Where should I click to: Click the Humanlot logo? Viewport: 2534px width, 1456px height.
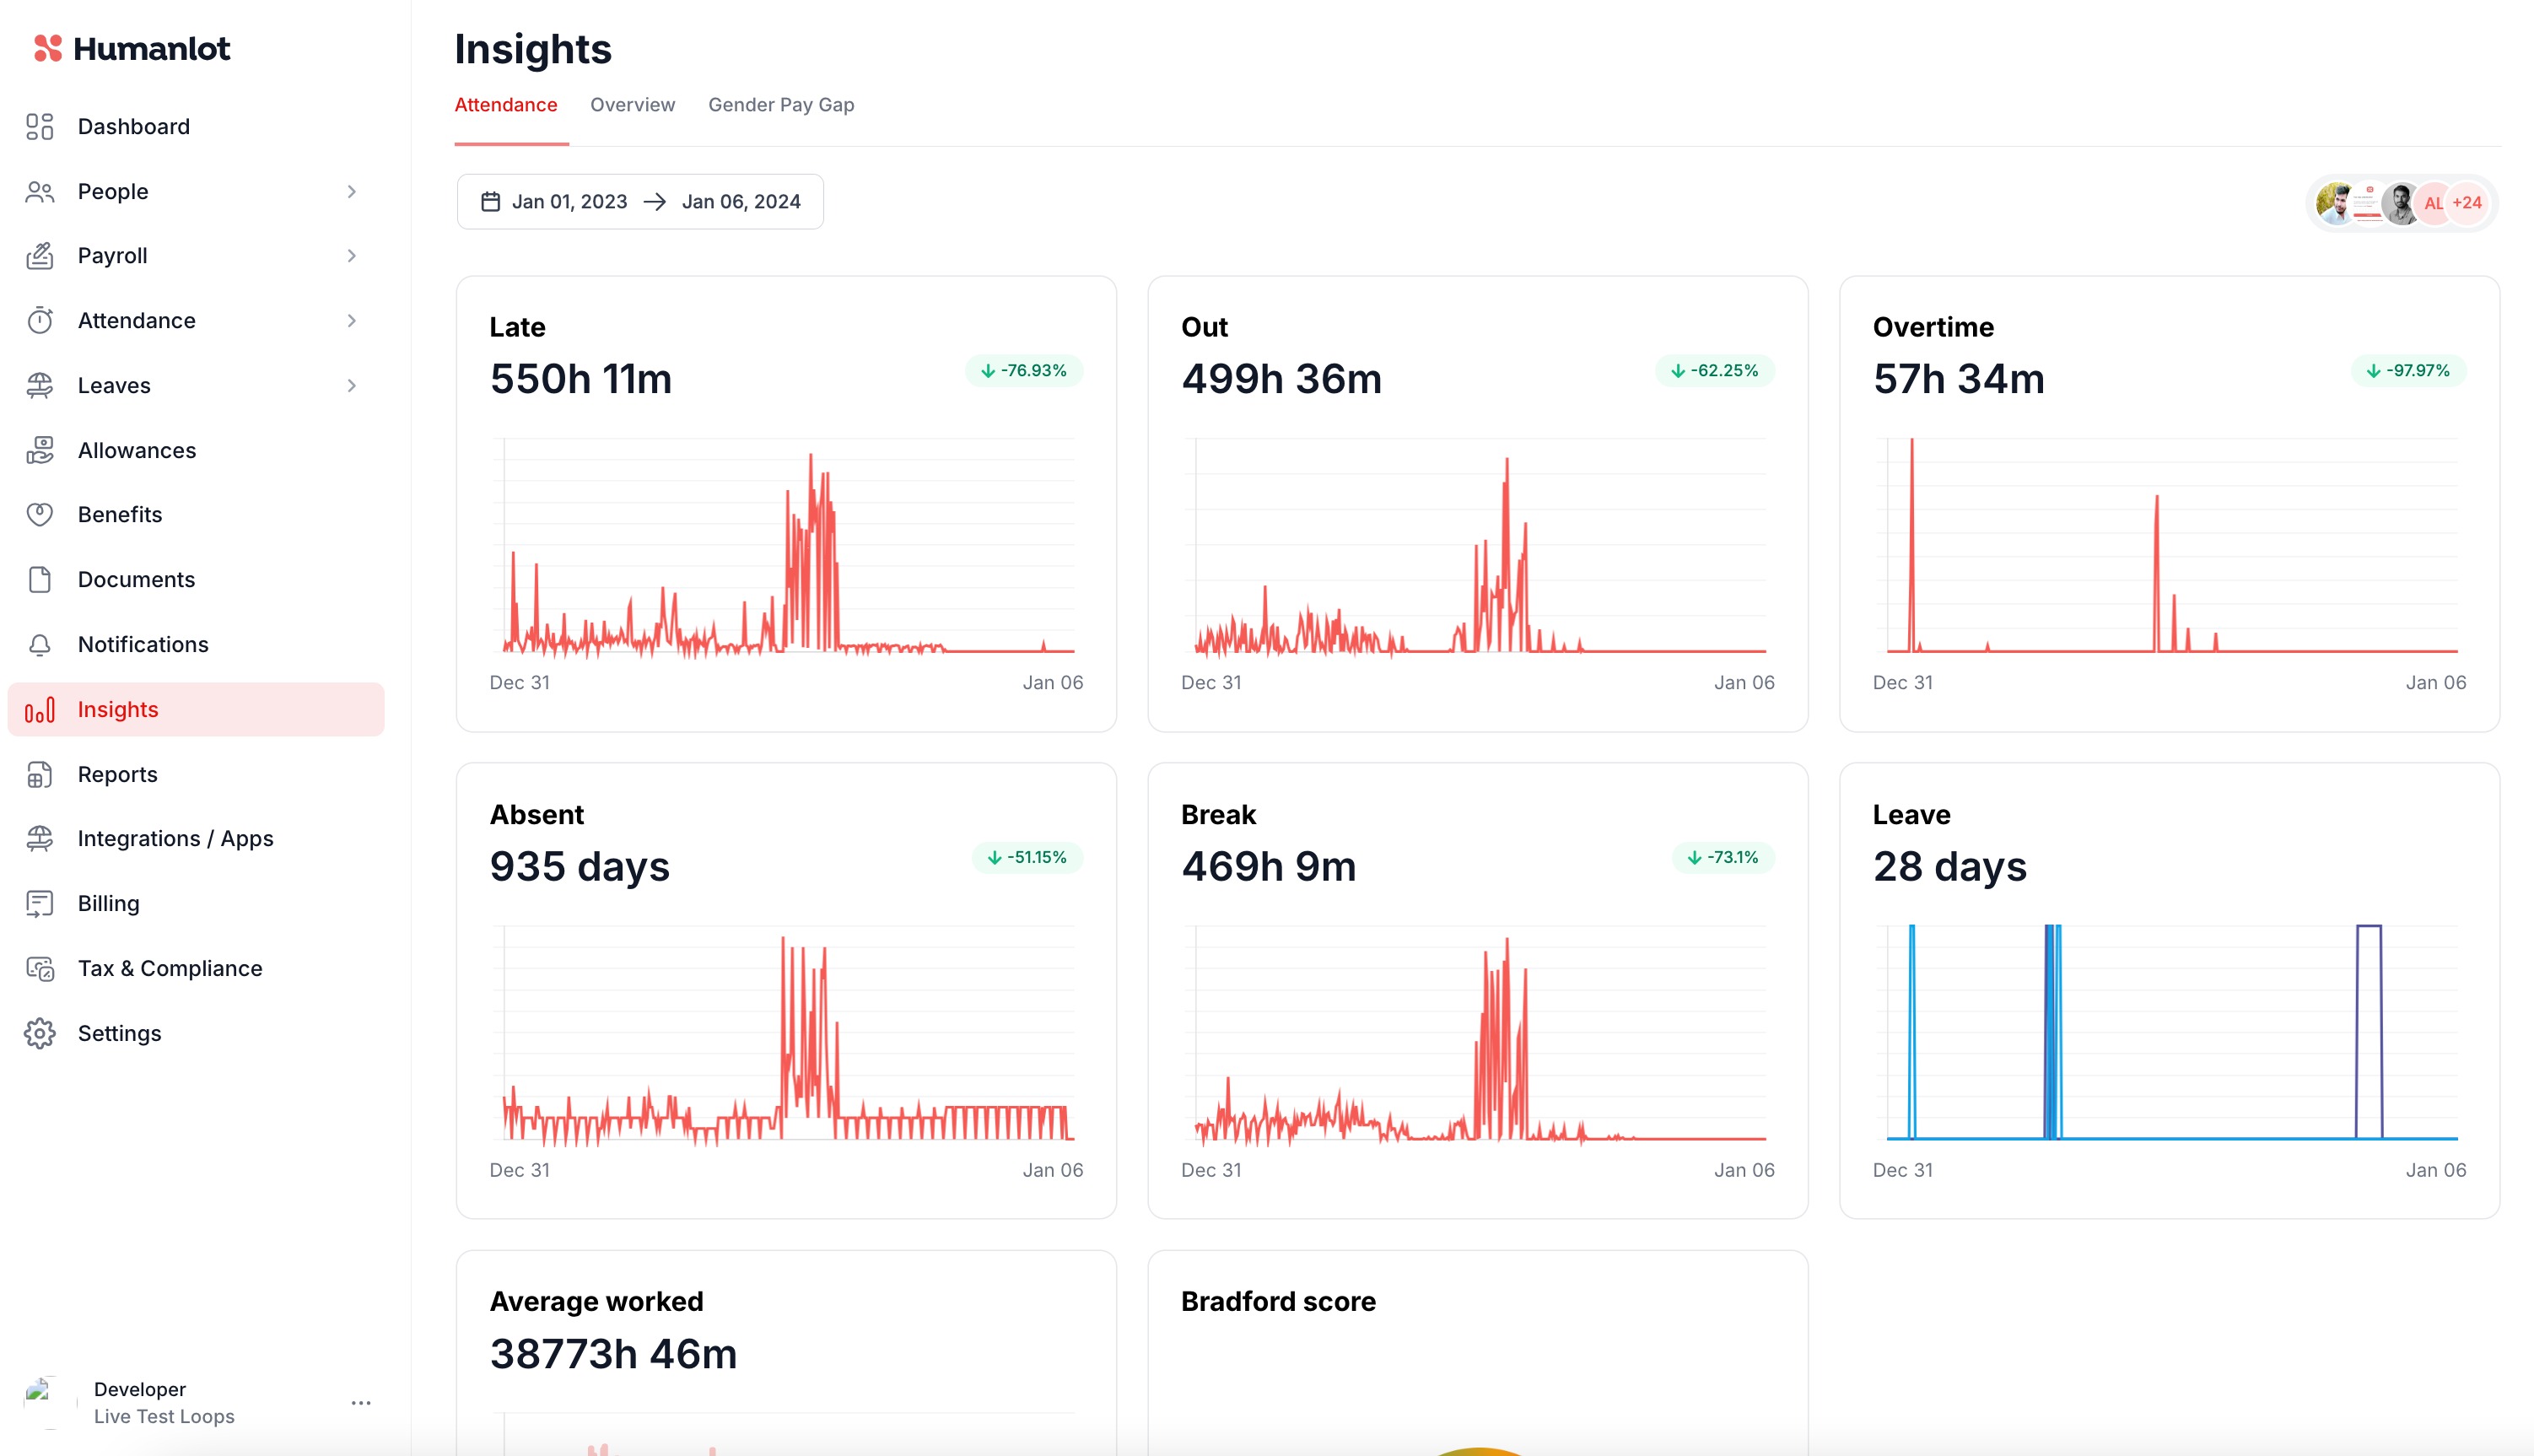(132, 48)
